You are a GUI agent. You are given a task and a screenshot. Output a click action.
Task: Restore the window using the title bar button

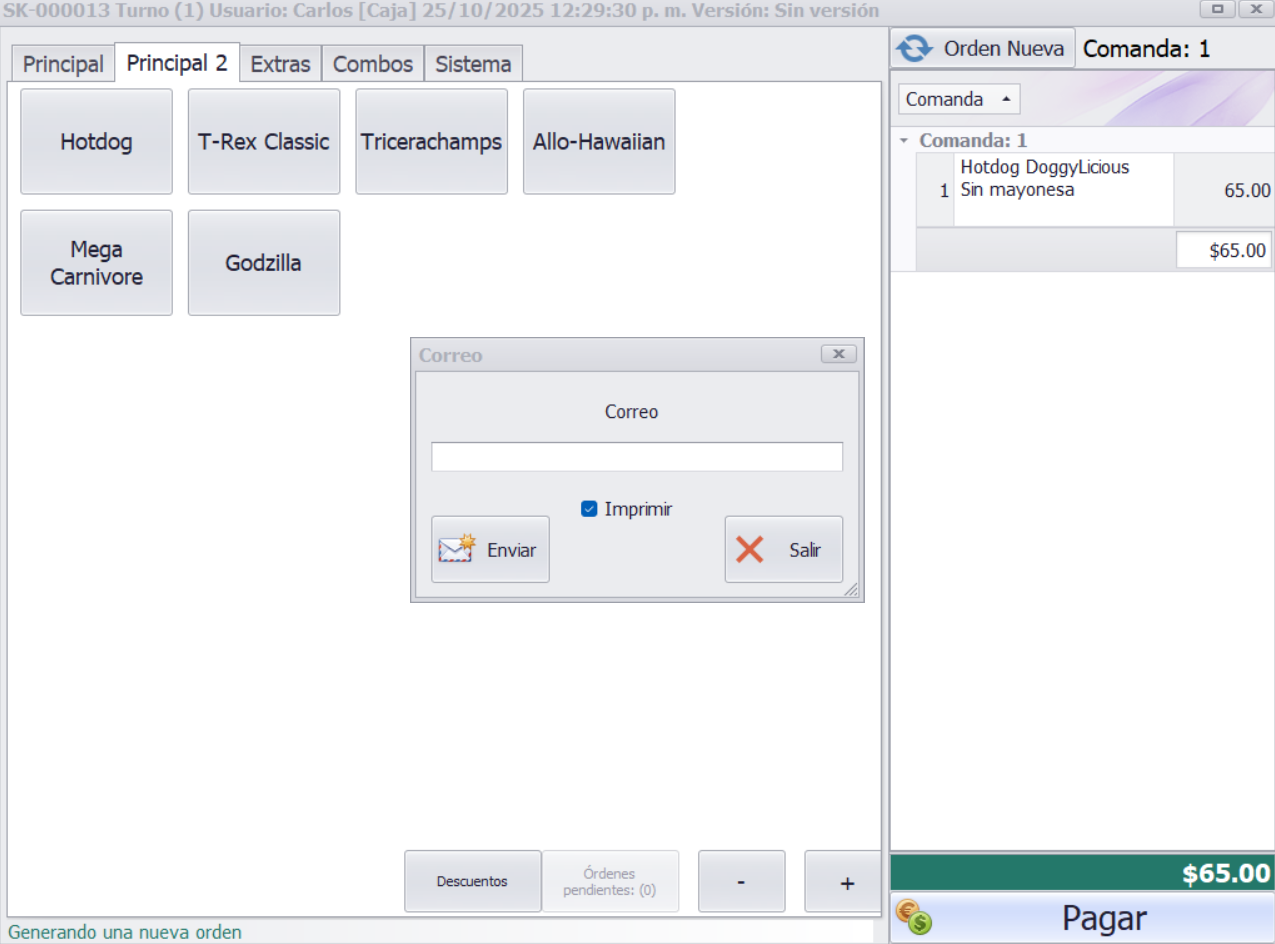[x=1217, y=9]
